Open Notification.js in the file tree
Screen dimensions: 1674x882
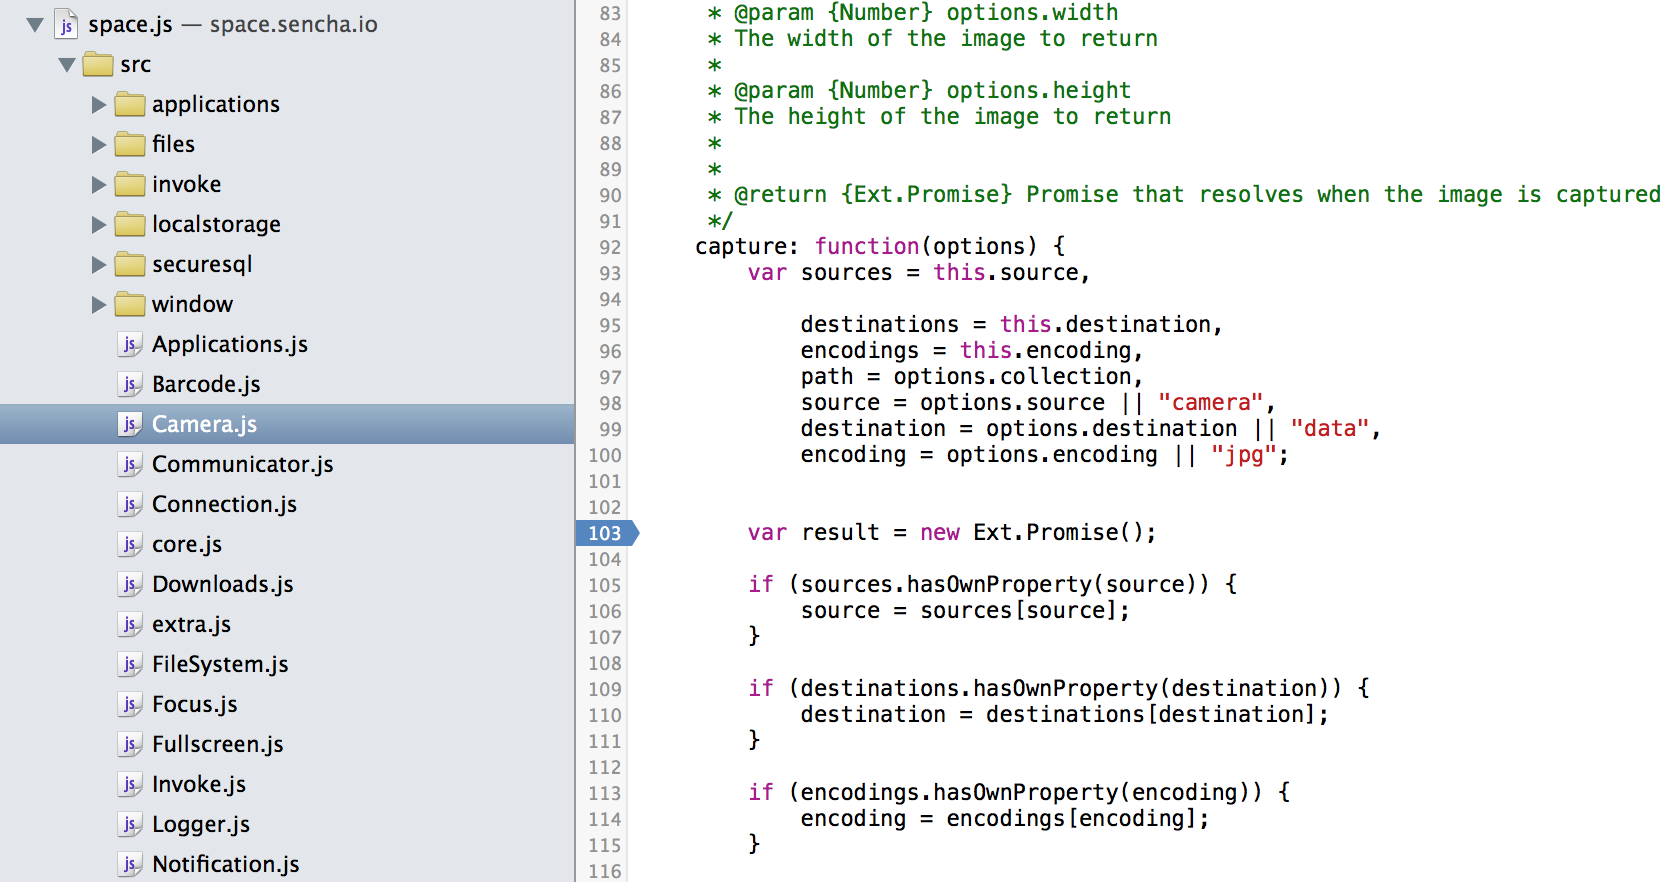click(226, 865)
